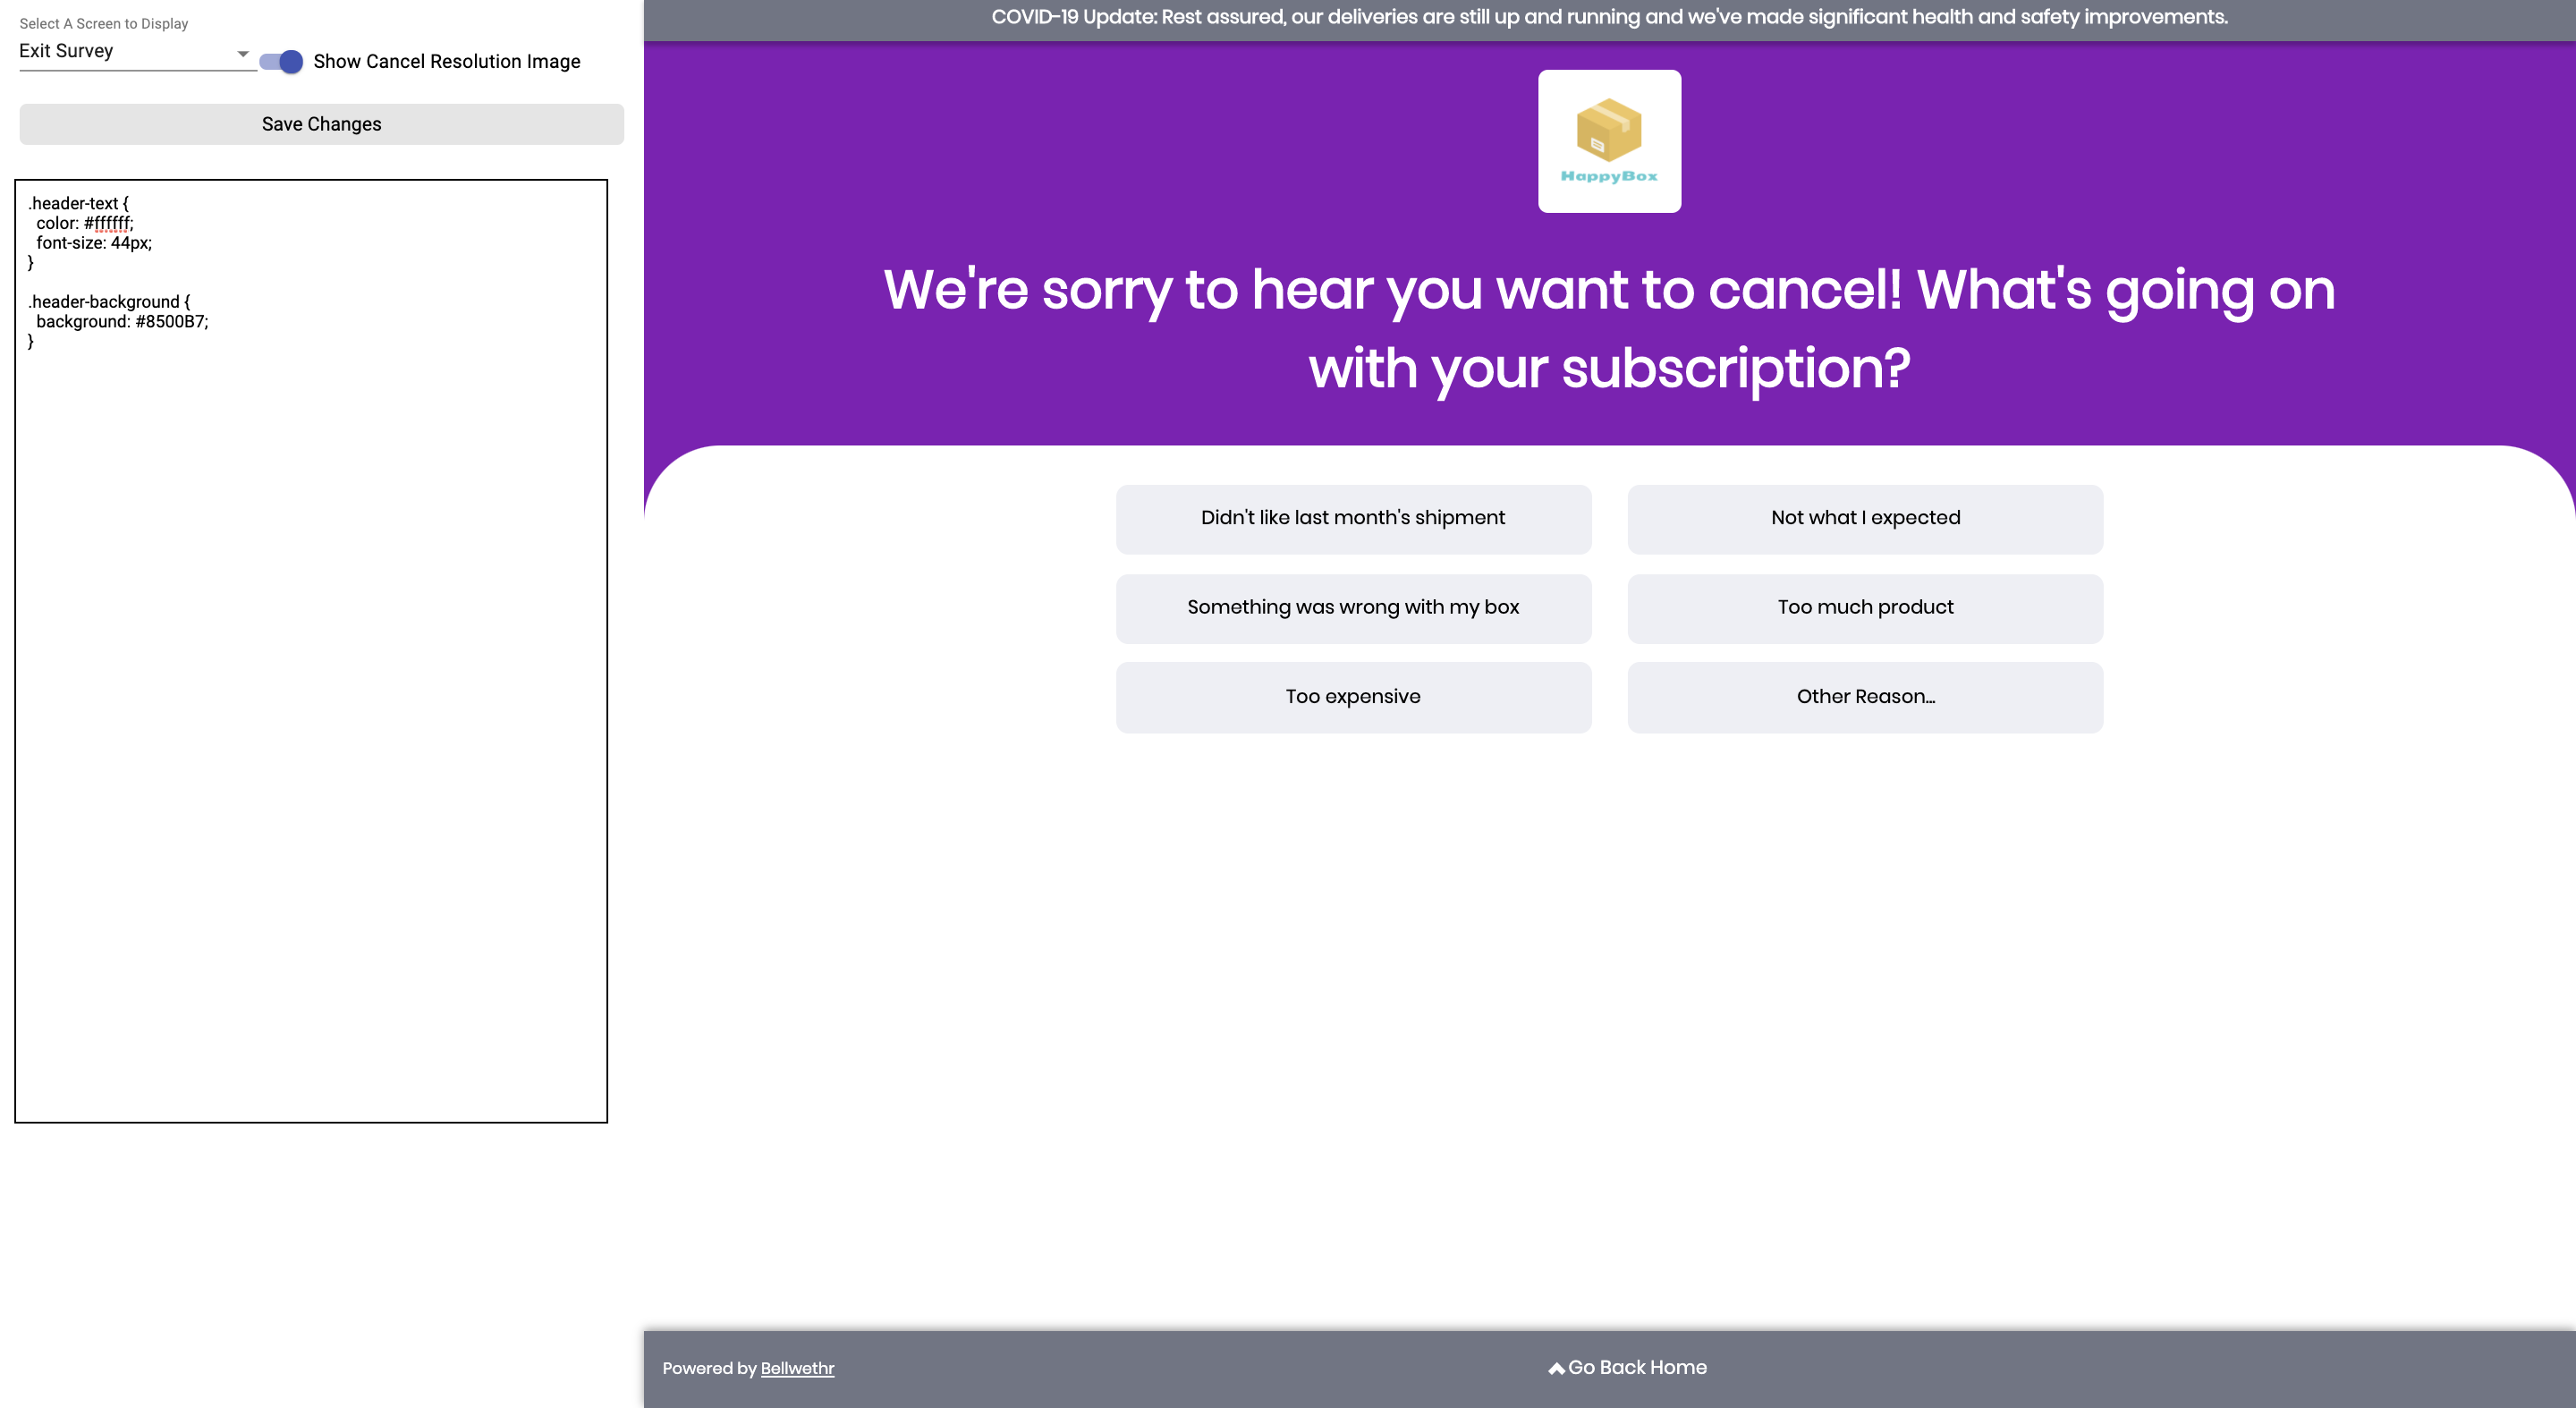Select Other Reason cancel option
Screen dimensions: 2576x1408
click(1865, 695)
